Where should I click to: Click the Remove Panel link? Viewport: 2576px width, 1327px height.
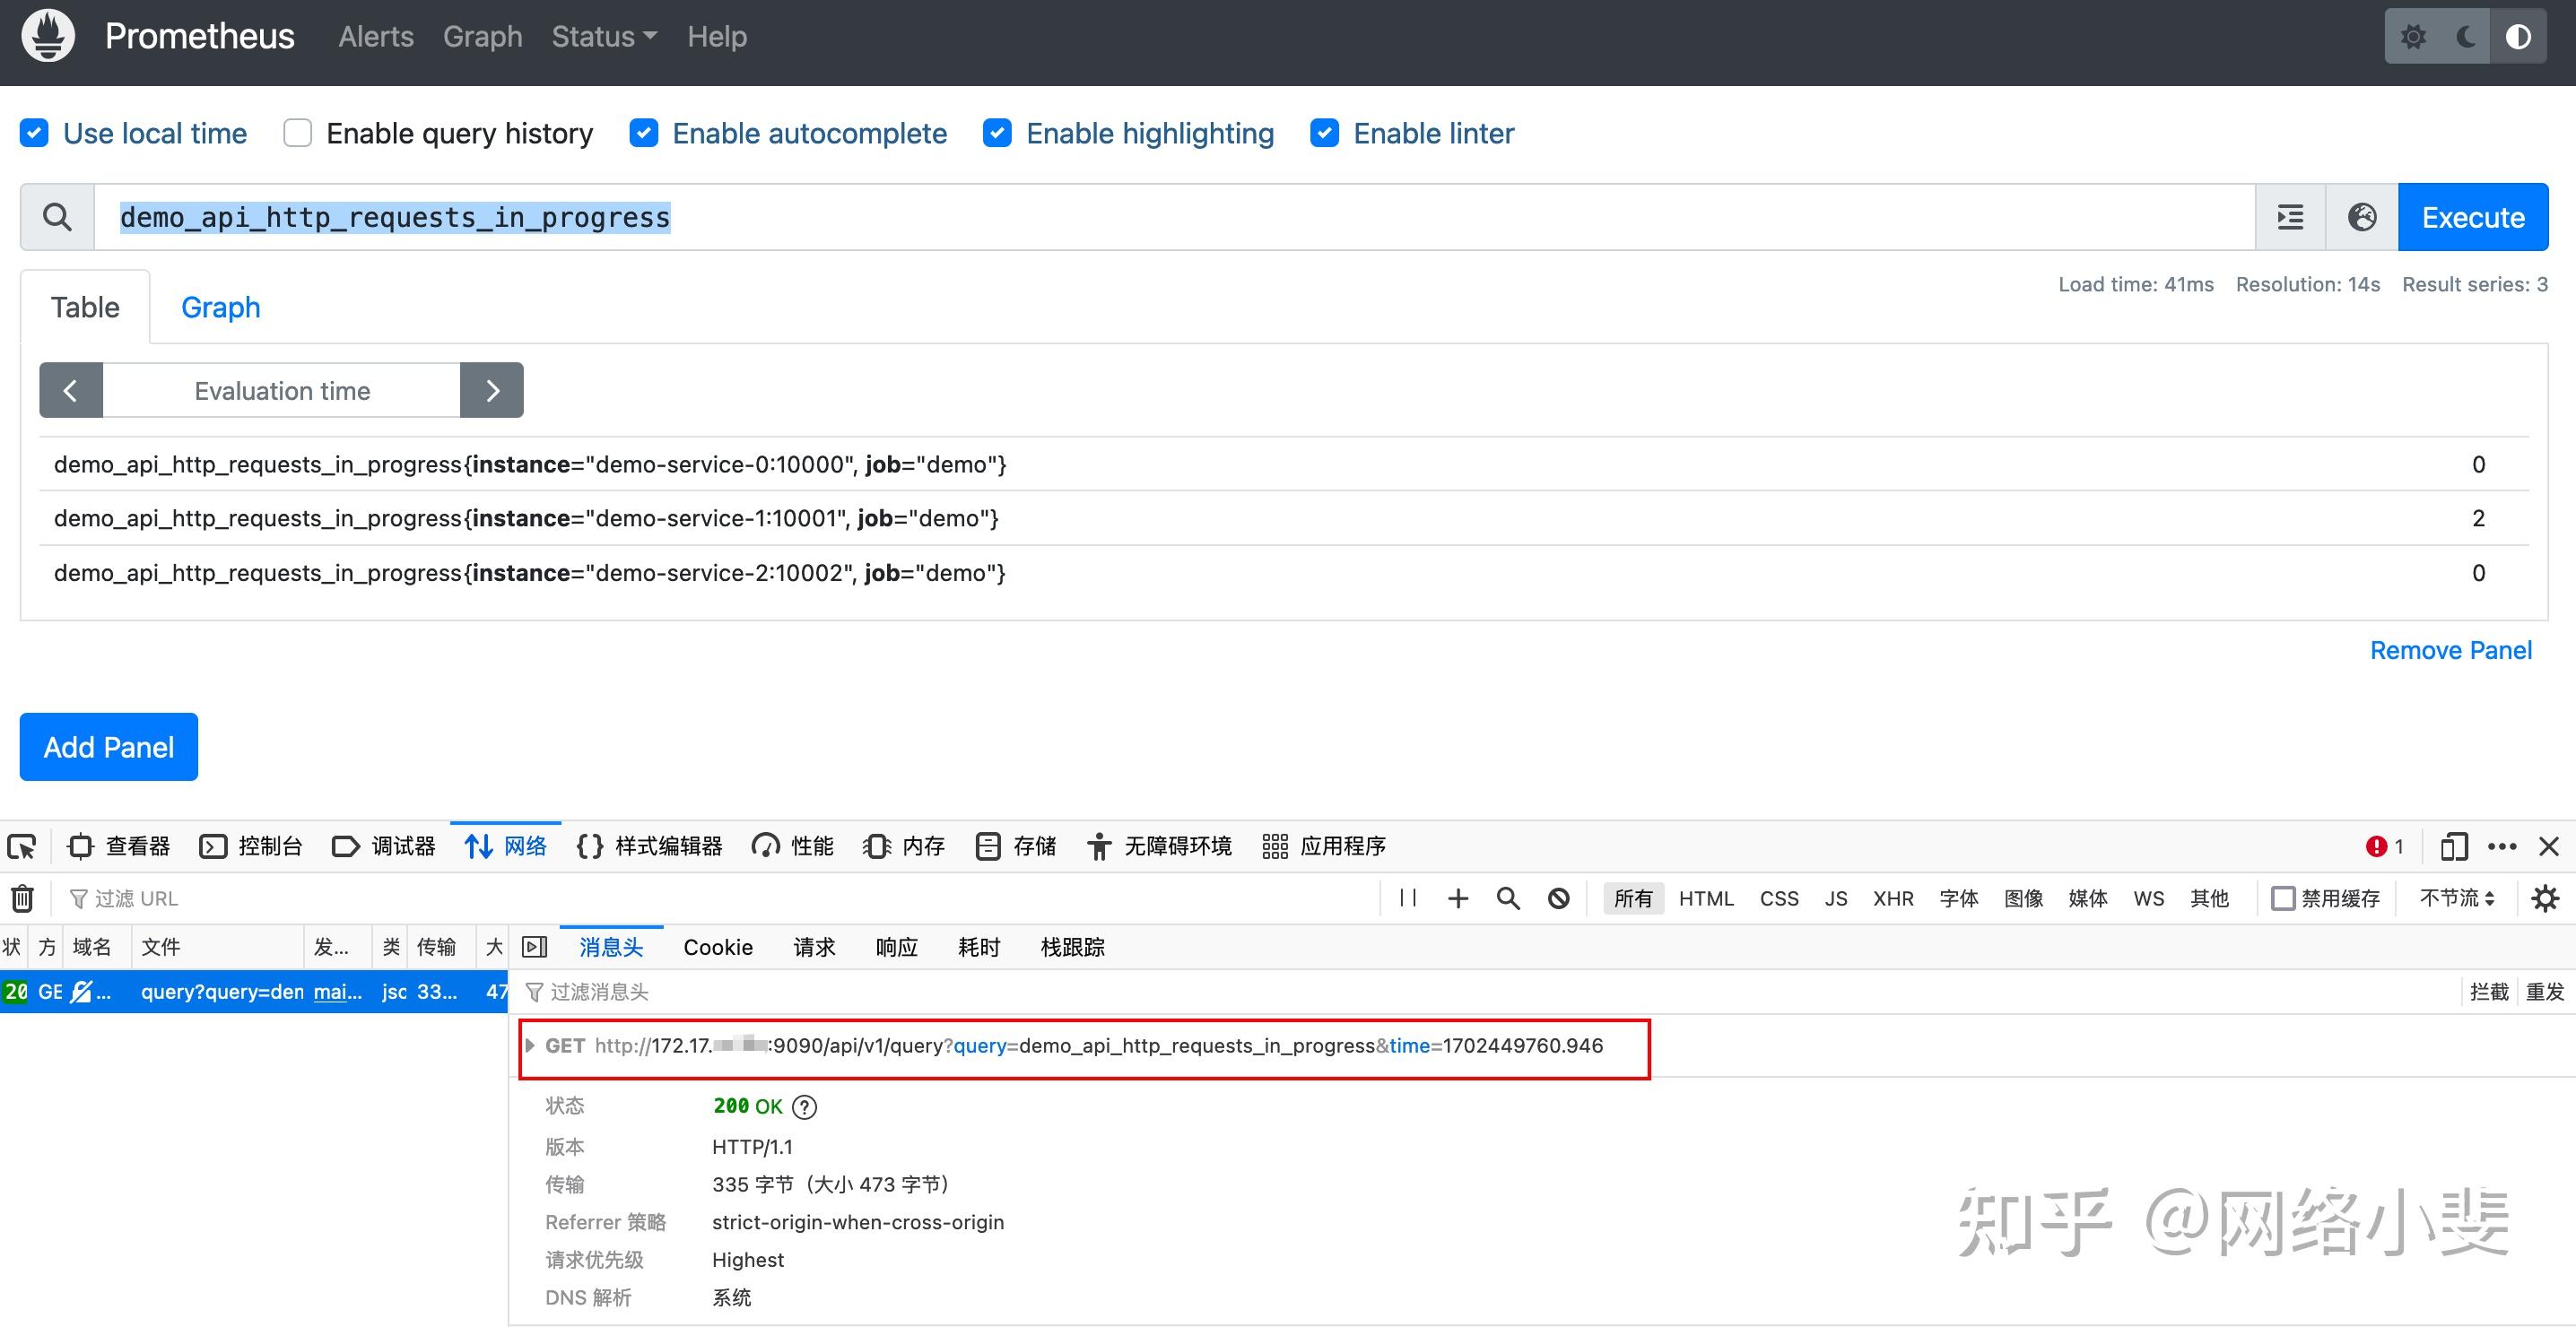pos(2450,650)
